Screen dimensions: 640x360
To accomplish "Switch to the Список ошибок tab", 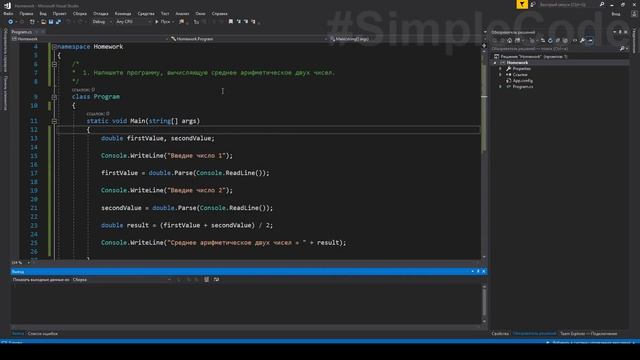I will click(43, 334).
